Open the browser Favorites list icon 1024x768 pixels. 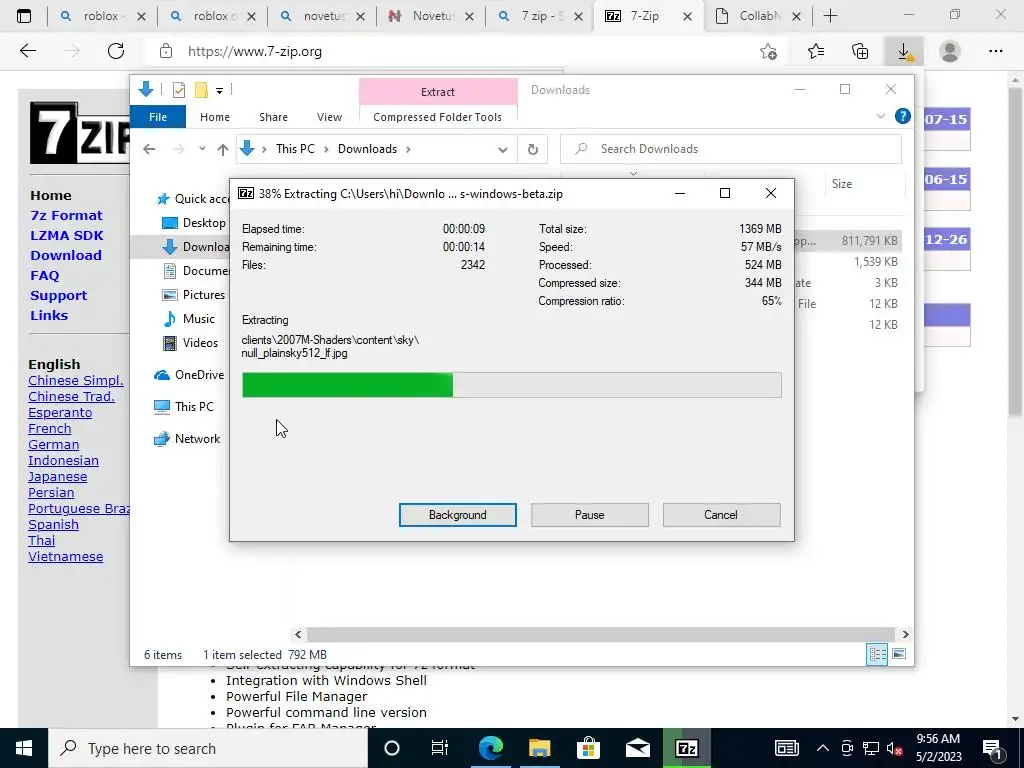coord(816,52)
